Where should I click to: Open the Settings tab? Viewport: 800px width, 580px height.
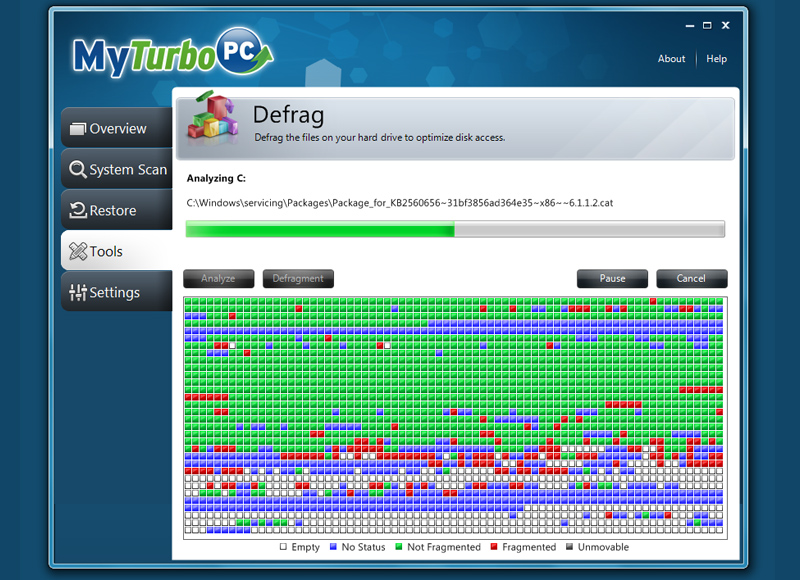[114, 293]
